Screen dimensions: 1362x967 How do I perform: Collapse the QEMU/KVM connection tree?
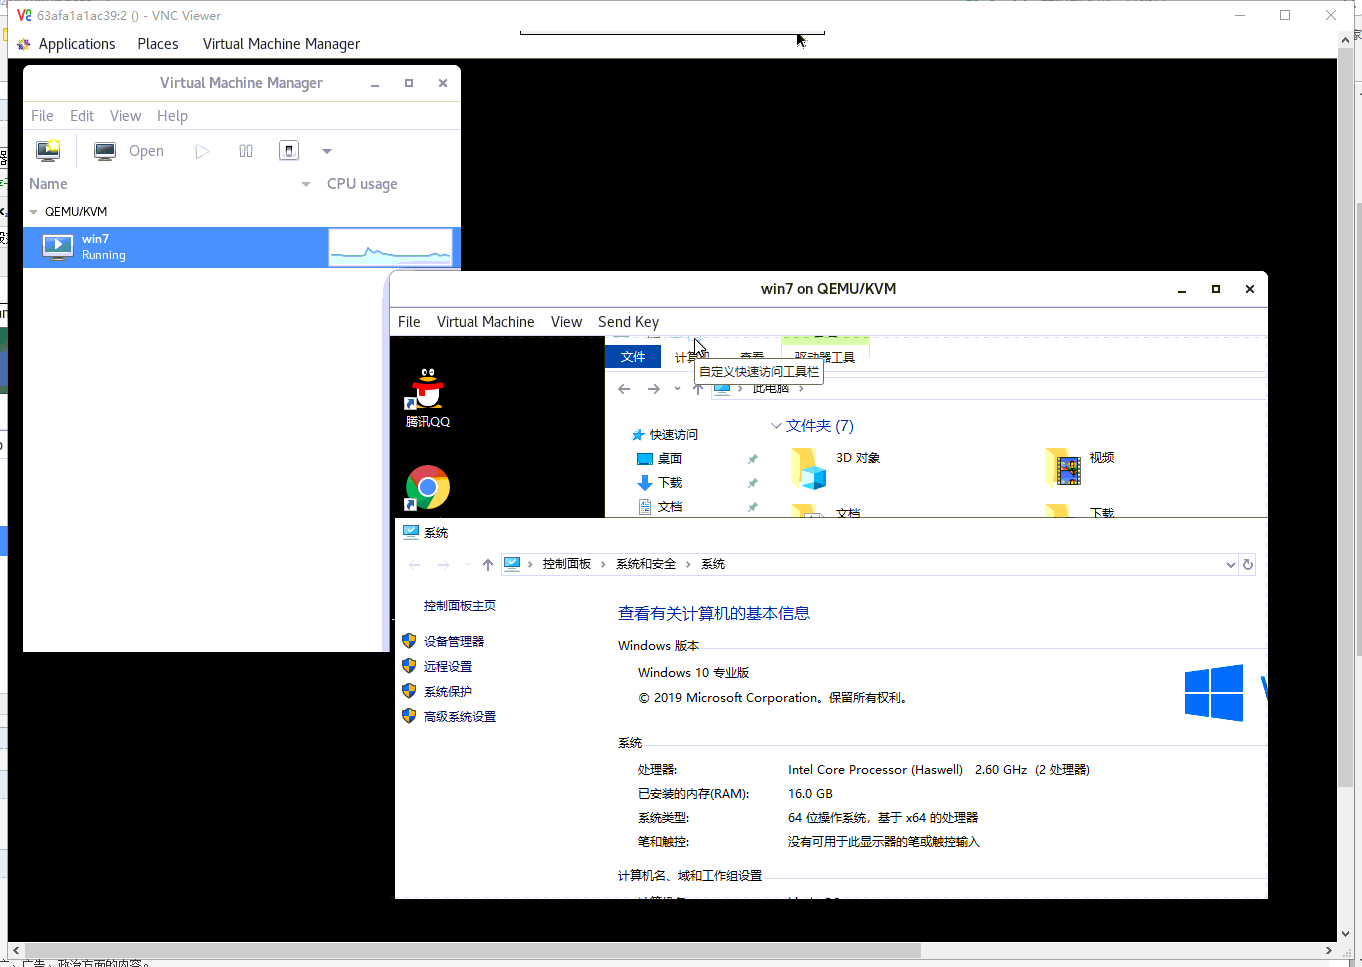click(34, 212)
